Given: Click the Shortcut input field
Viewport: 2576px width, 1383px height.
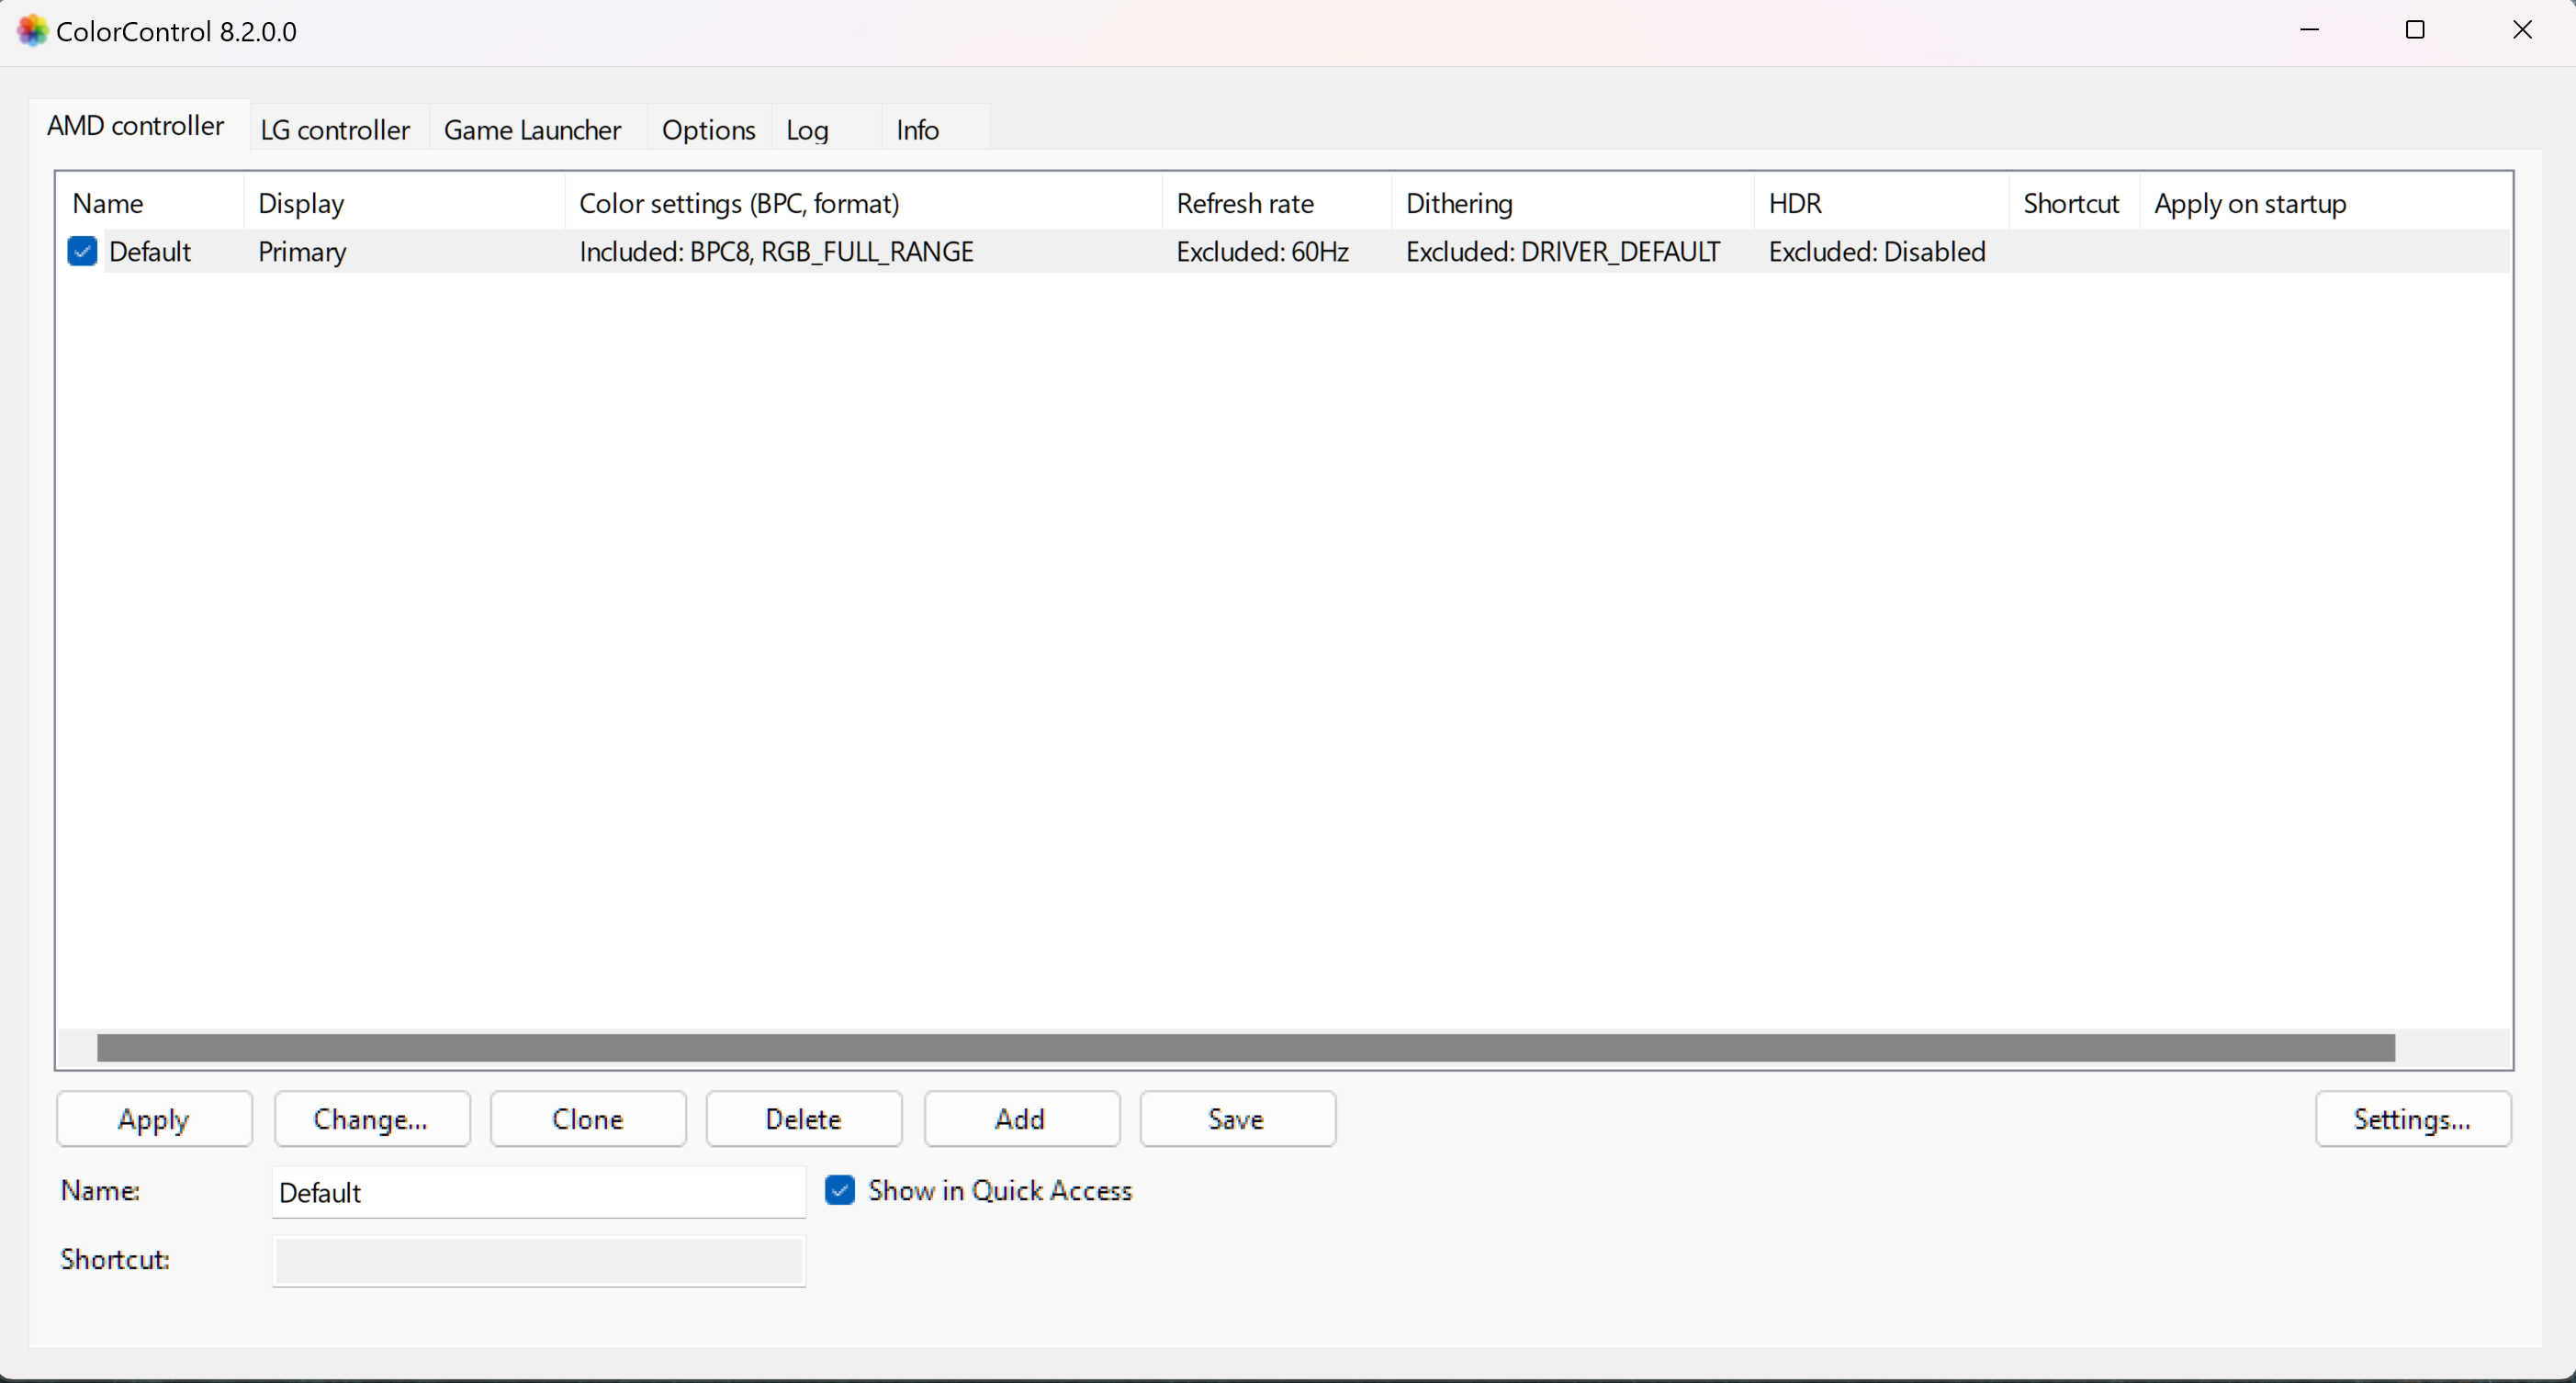Looking at the screenshot, I should click(x=538, y=1262).
